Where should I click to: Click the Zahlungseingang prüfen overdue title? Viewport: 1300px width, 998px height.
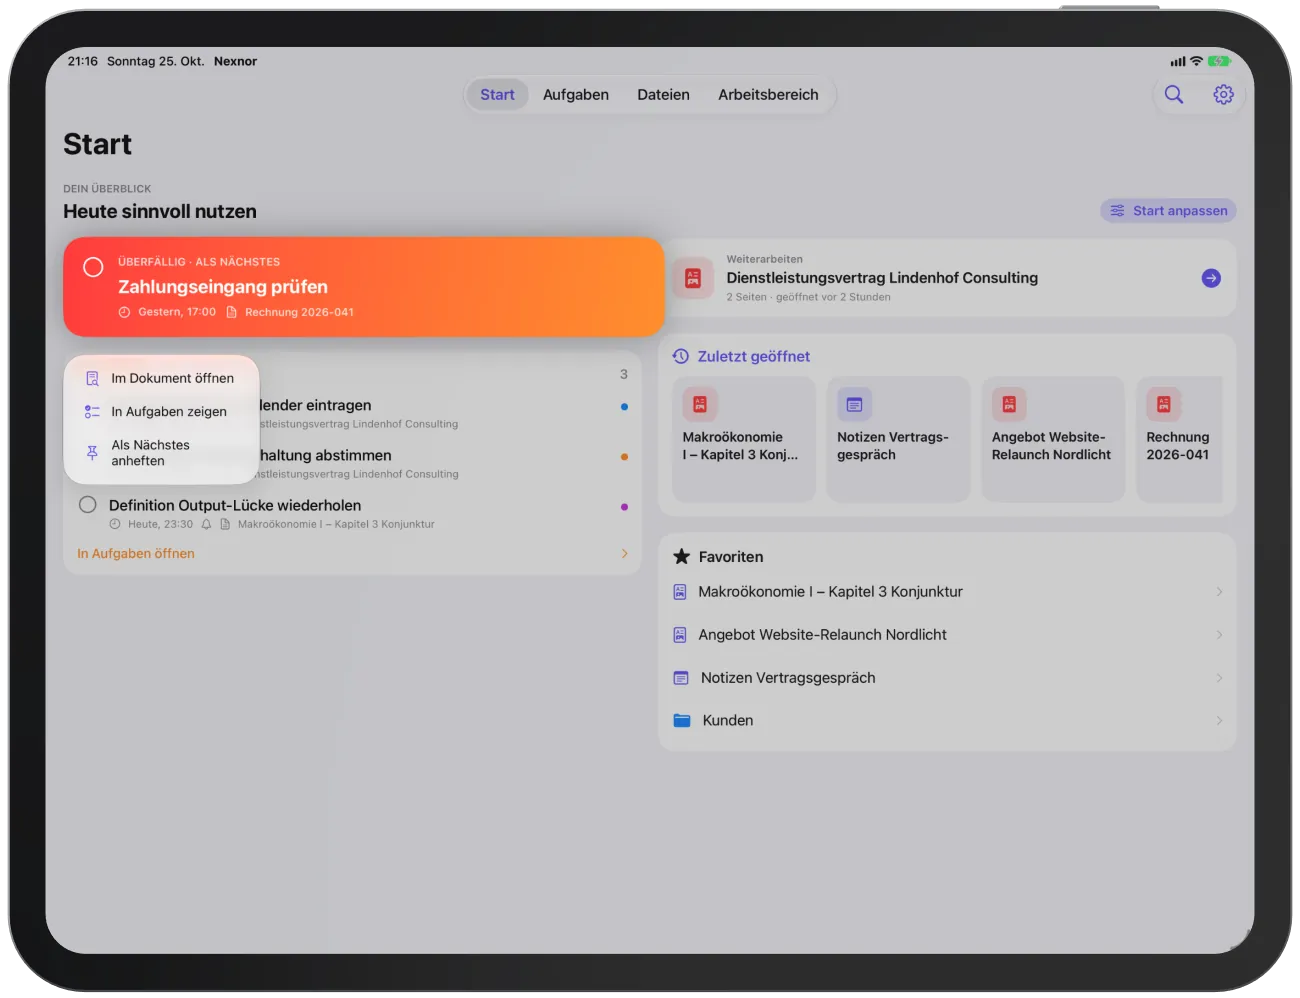223,287
